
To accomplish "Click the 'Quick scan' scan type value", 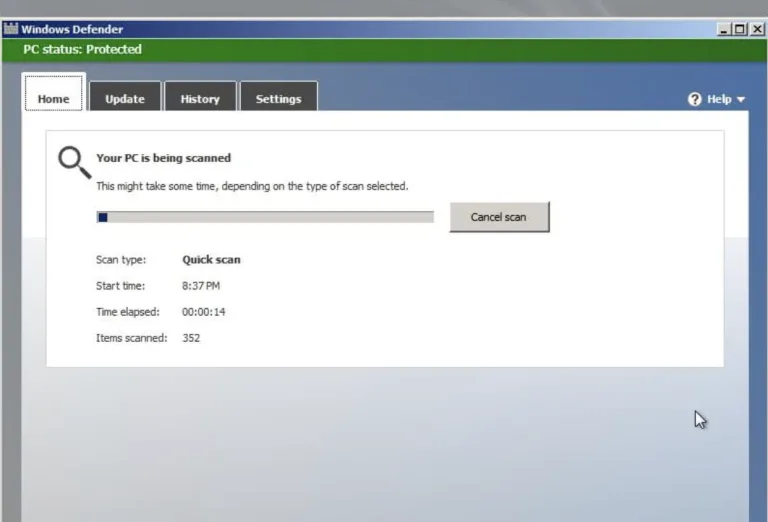I will 211,260.
